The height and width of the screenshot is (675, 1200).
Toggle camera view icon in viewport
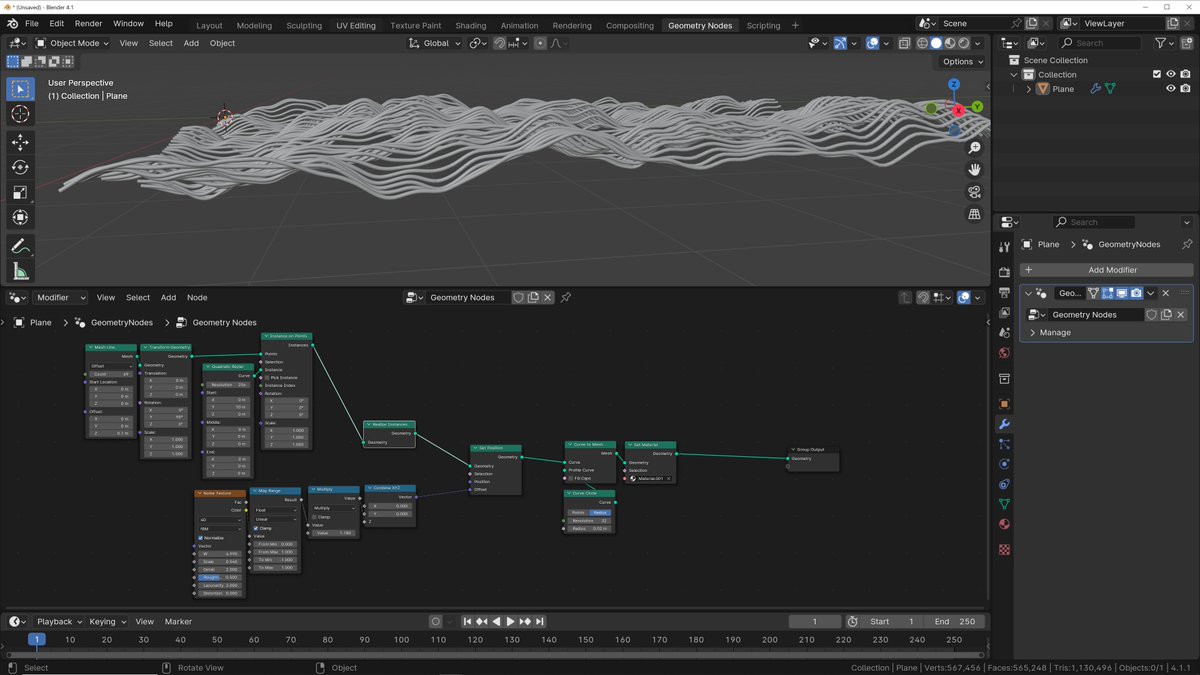[974, 192]
